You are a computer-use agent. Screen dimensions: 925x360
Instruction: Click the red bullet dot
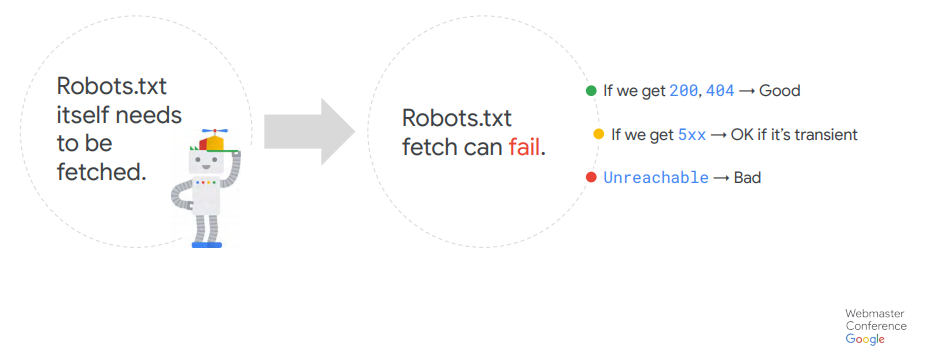(x=591, y=177)
